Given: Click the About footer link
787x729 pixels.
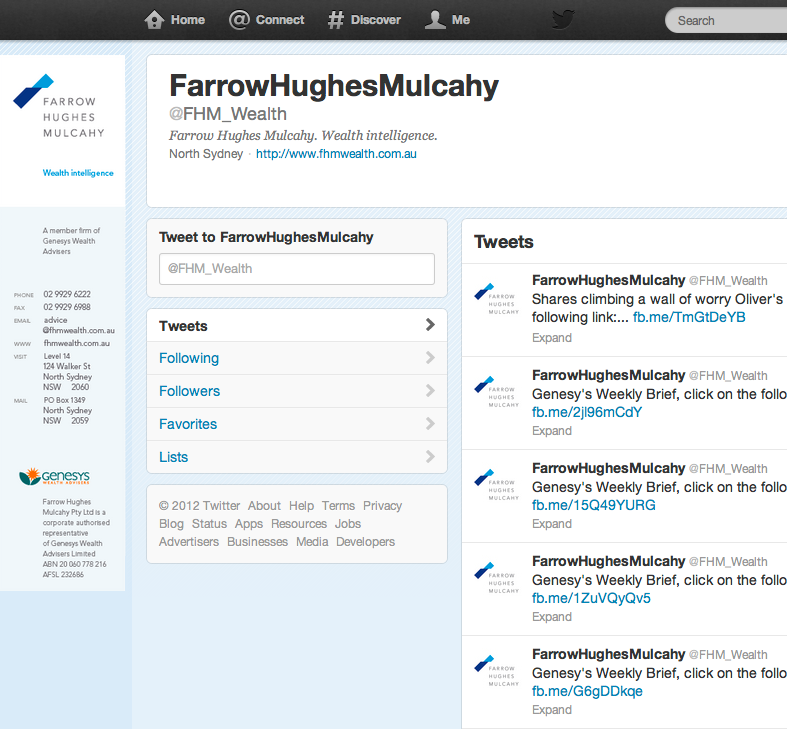Looking at the screenshot, I should tap(264, 506).
